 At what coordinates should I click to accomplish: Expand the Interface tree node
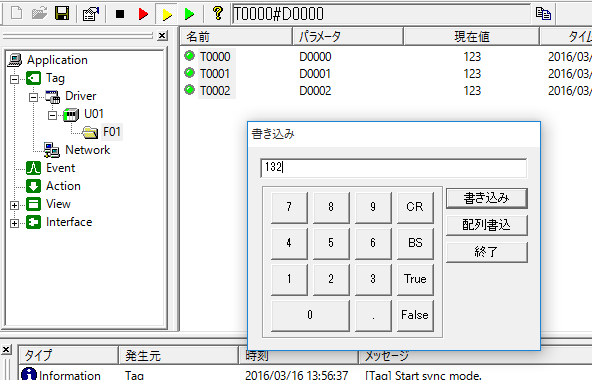point(14,223)
